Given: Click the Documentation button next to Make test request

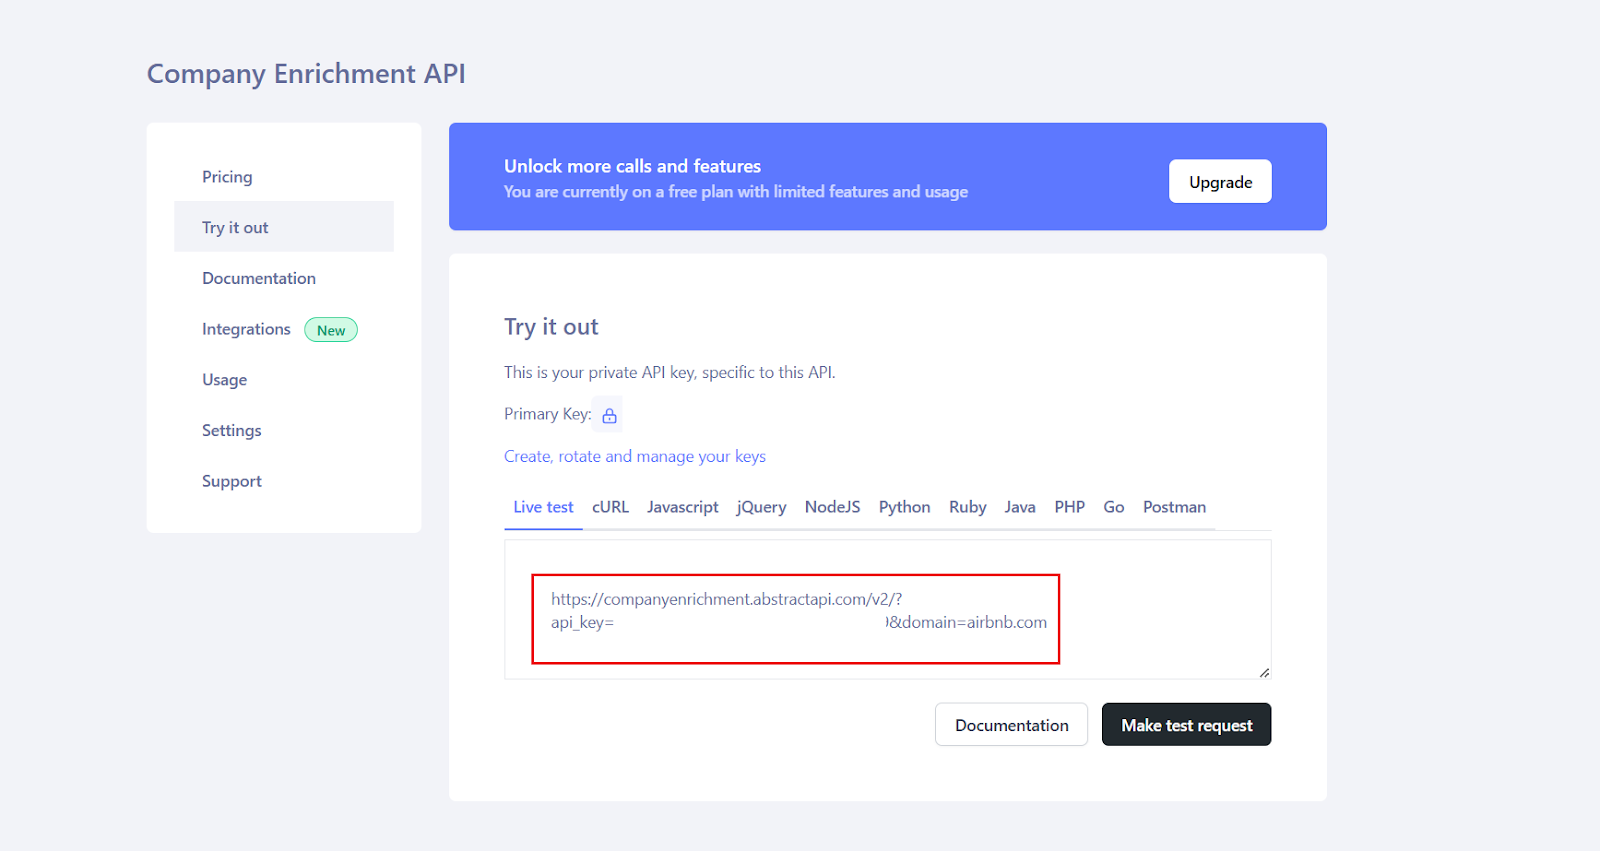Looking at the screenshot, I should [1011, 724].
